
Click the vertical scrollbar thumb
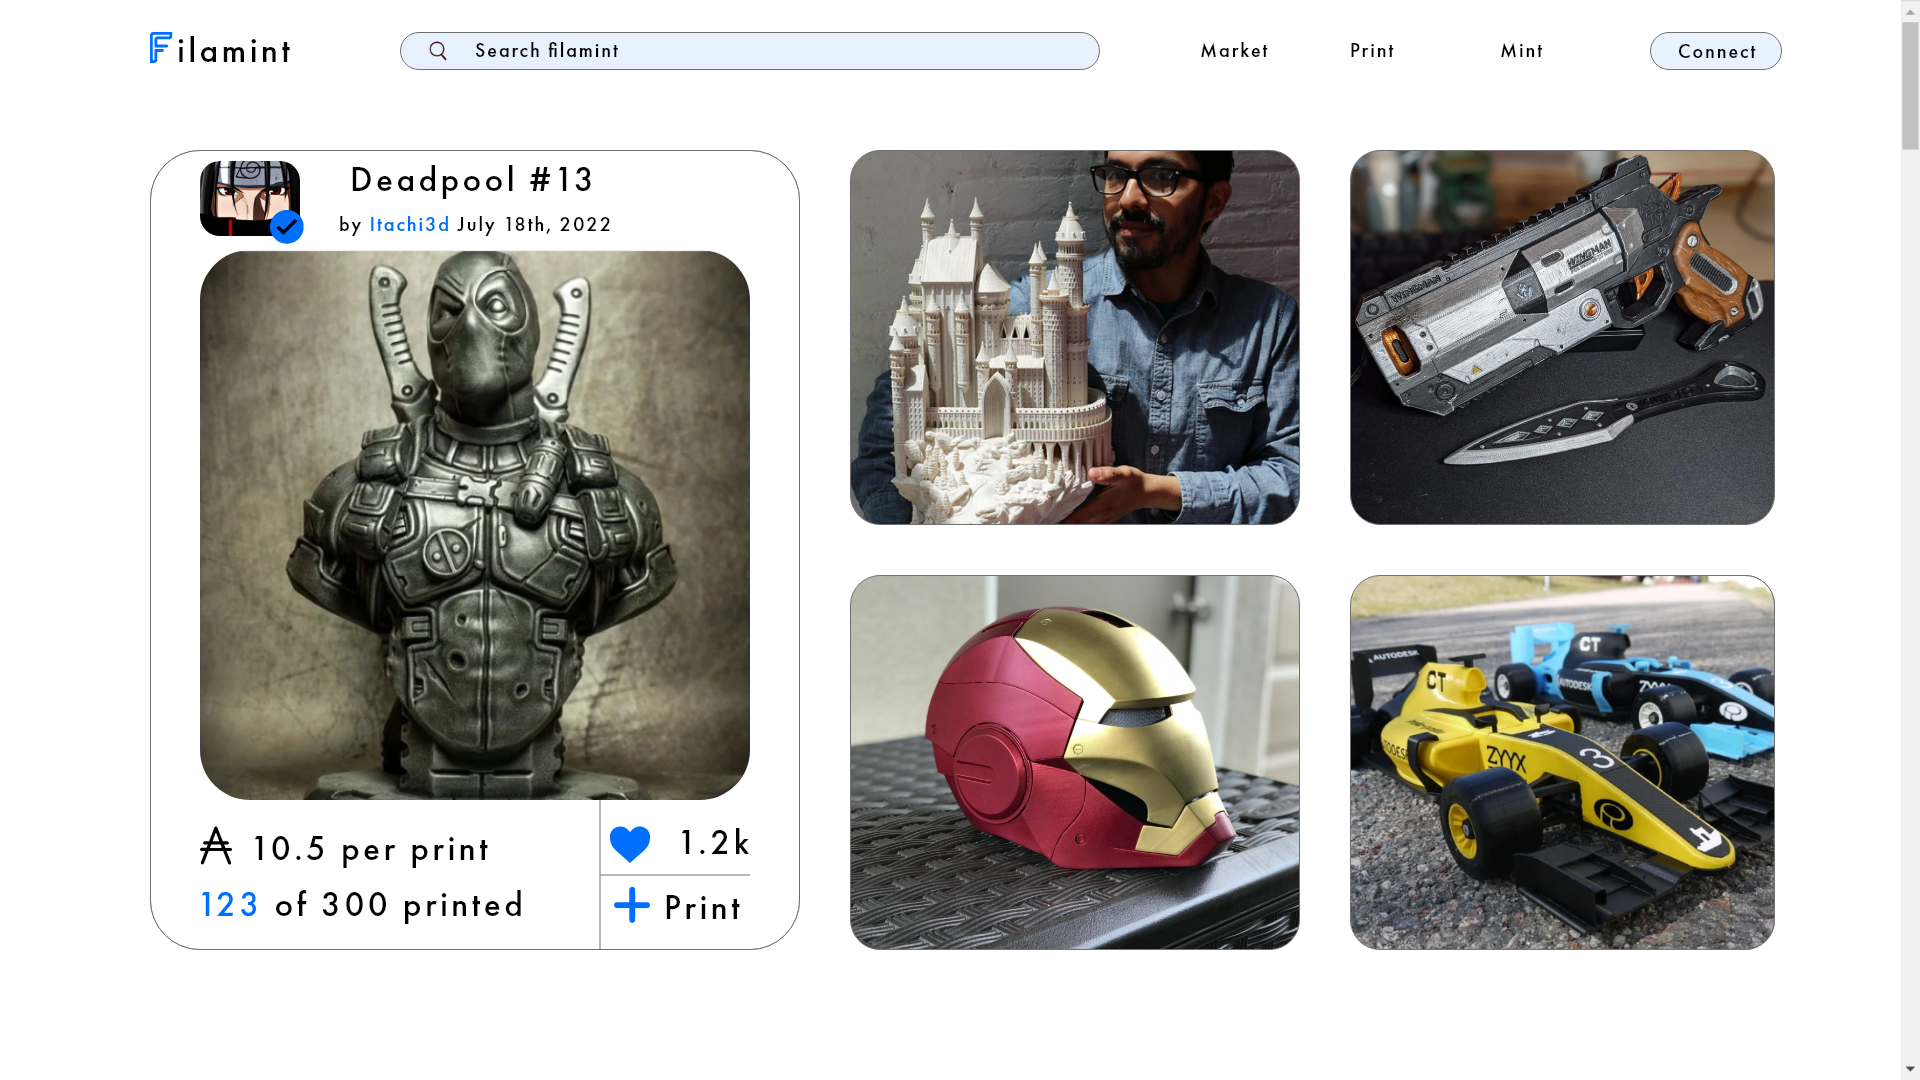tap(1910, 85)
